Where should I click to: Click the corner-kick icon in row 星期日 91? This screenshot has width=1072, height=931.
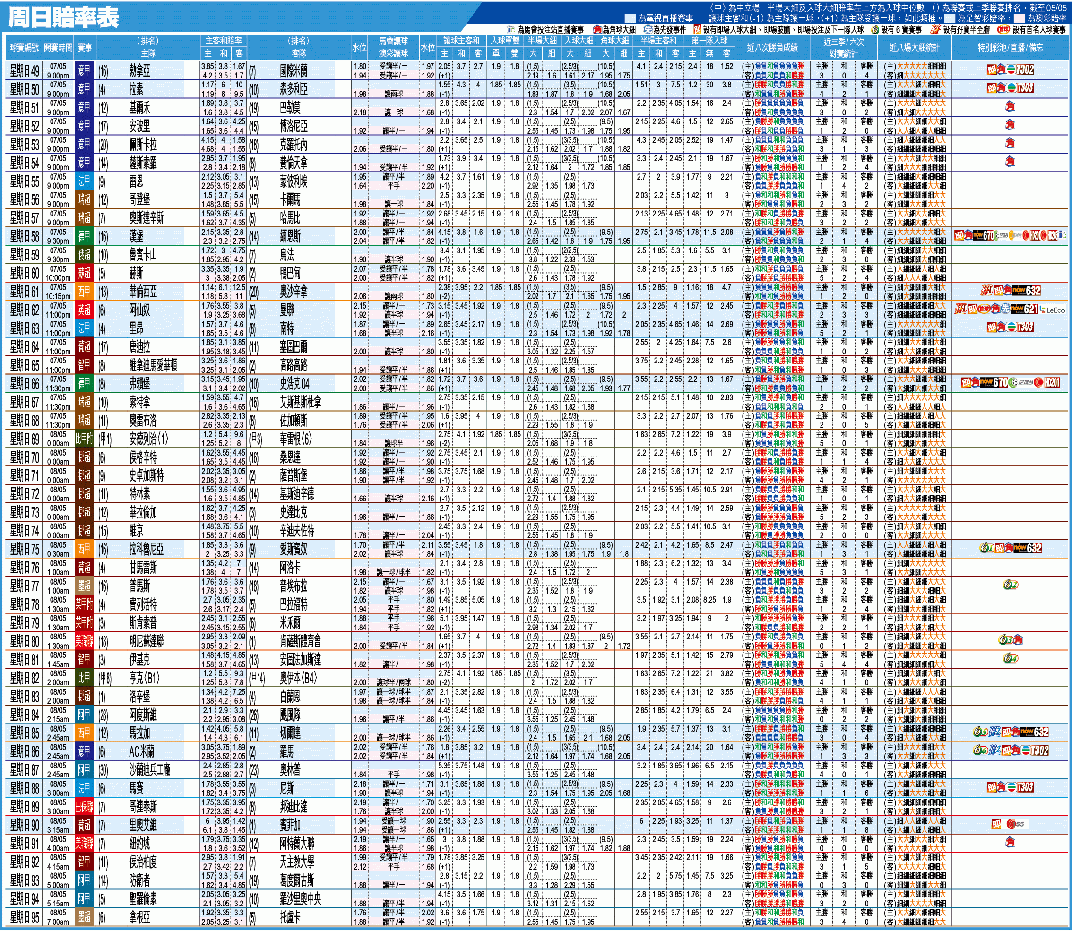point(1010,843)
